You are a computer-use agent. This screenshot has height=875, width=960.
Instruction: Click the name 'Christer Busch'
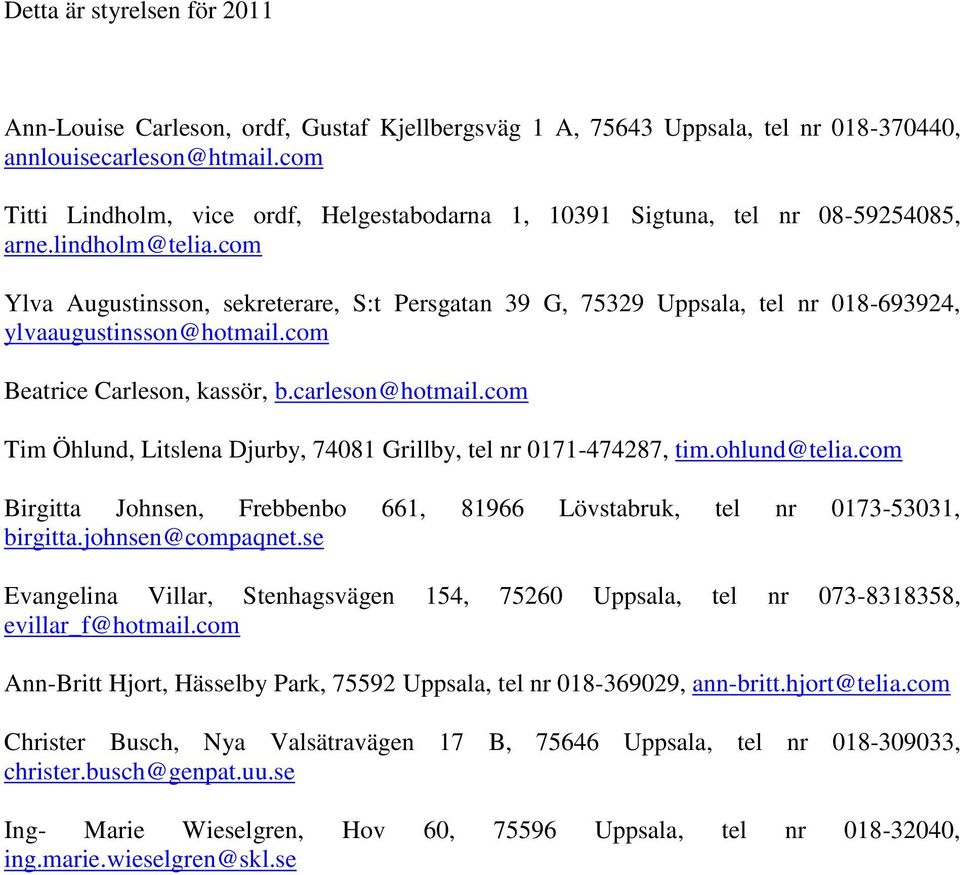tap(91, 743)
